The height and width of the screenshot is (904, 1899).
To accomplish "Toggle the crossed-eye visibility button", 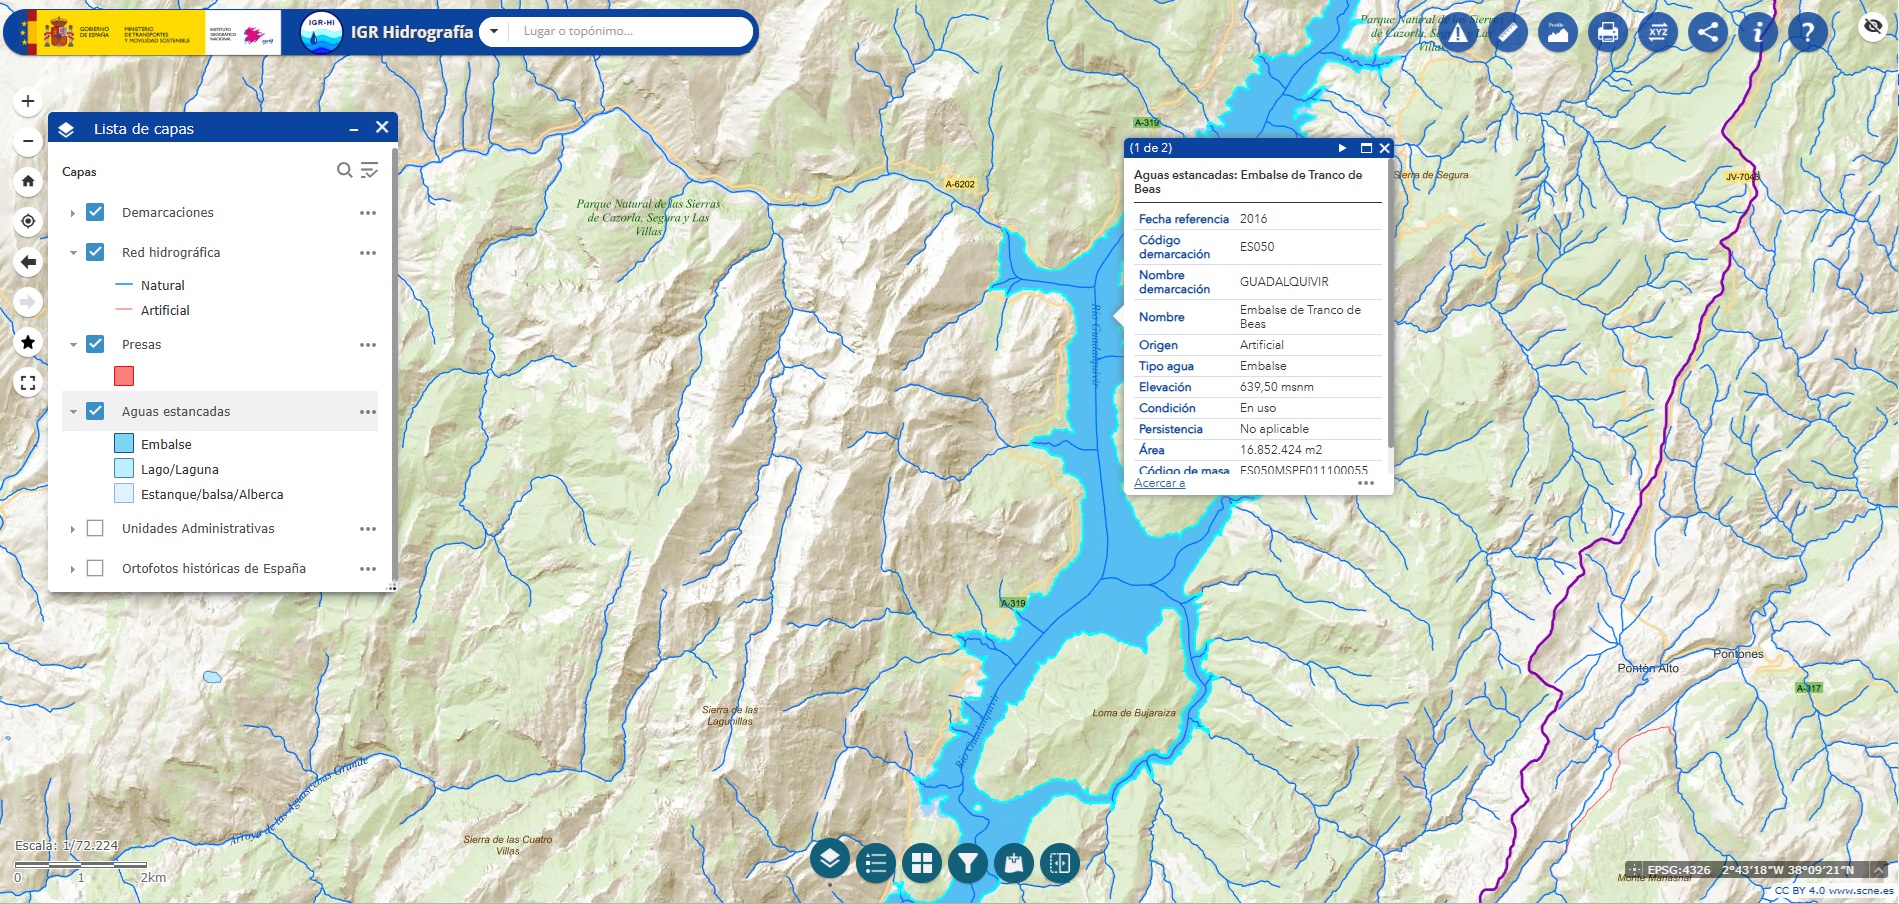I will coord(1873,26).
